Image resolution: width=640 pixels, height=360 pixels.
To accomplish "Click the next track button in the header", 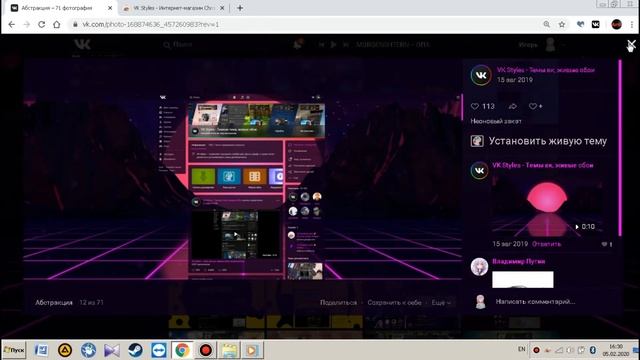I will [346, 44].
